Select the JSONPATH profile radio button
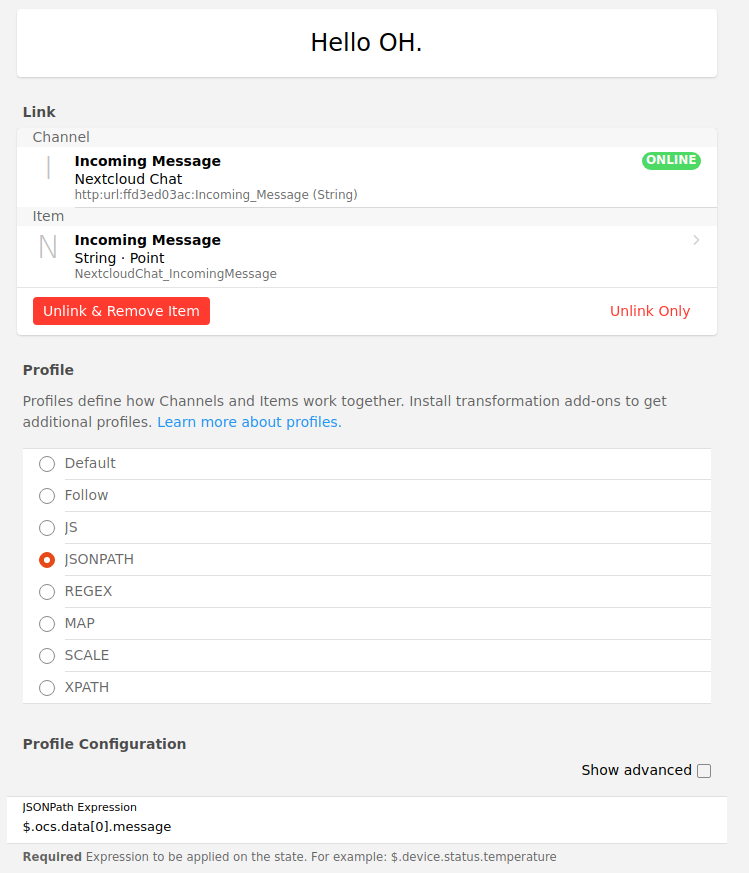Screen dimensions: 749x873 [47, 560]
